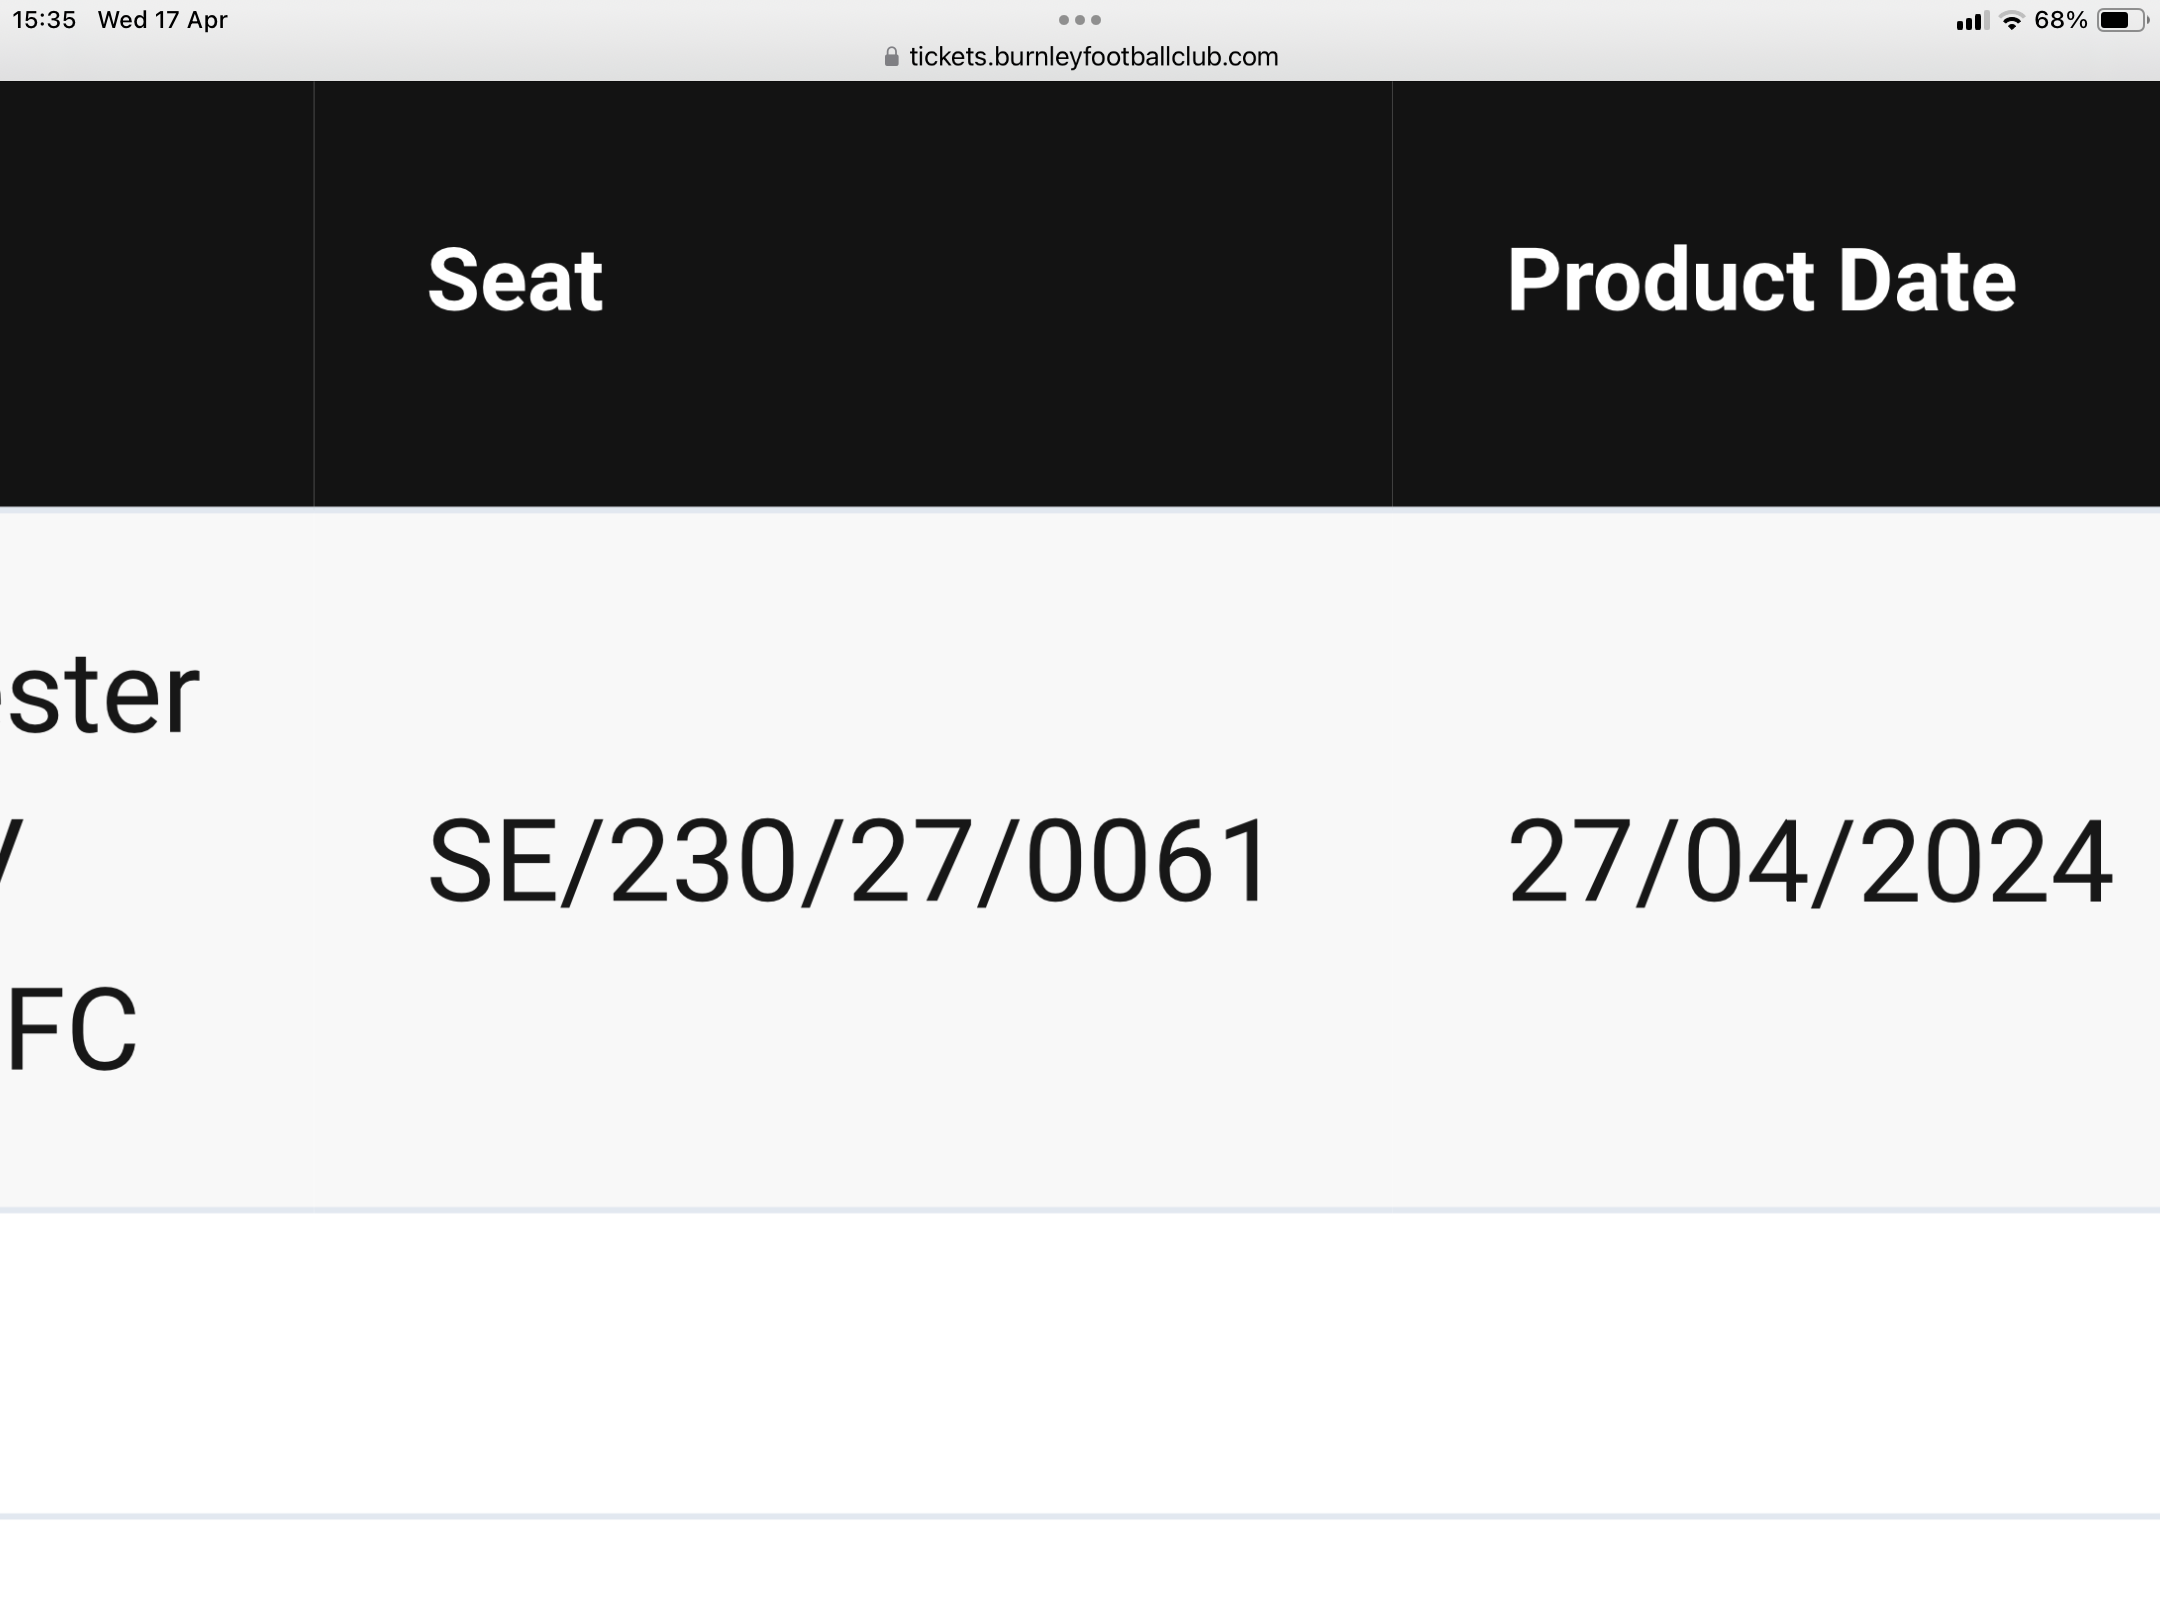2160x1620 pixels.
Task: Click the Product Date column header
Action: tap(1761, 281)
